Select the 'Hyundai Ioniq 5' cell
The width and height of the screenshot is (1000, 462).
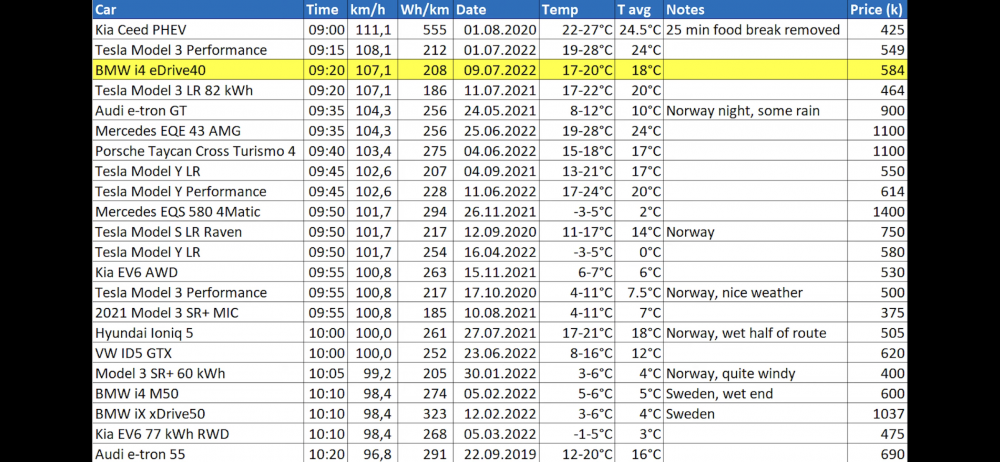pos(198,333)
